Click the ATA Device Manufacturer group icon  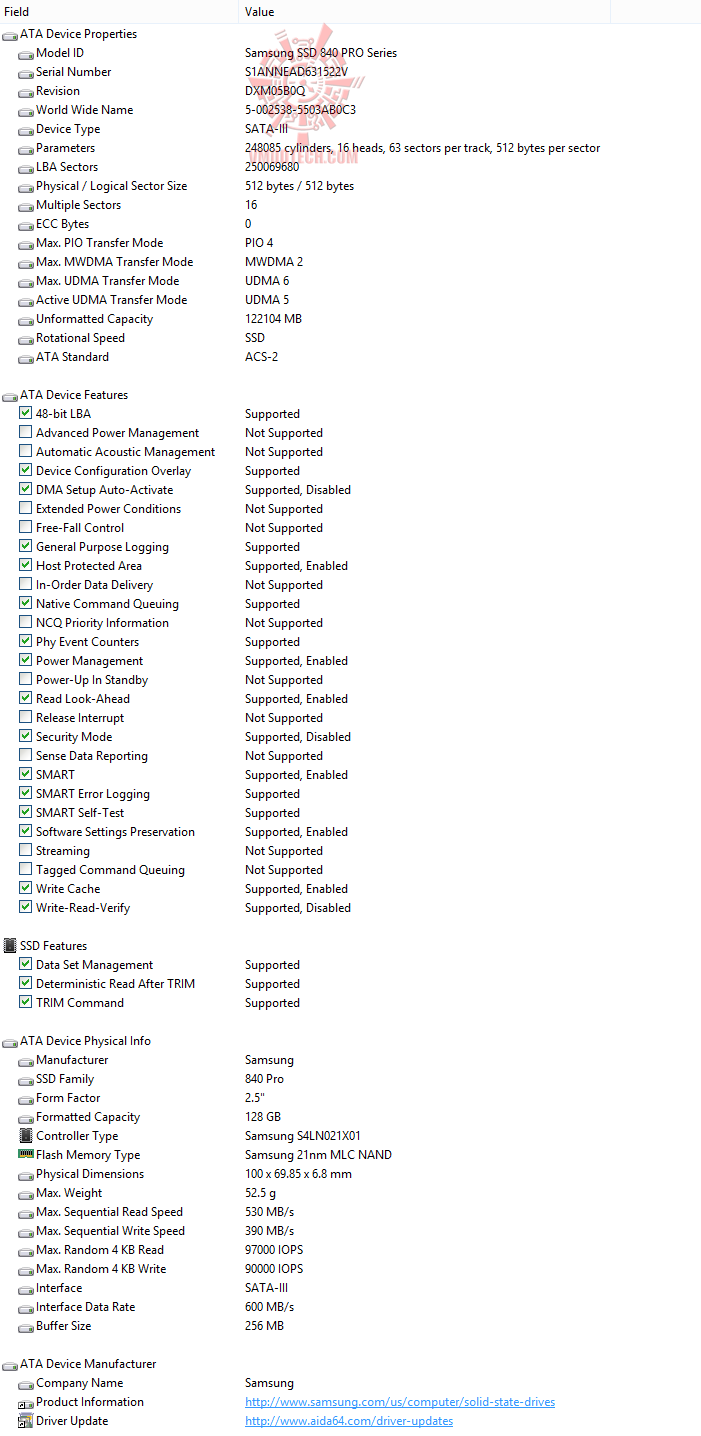tap(10, 1365)
